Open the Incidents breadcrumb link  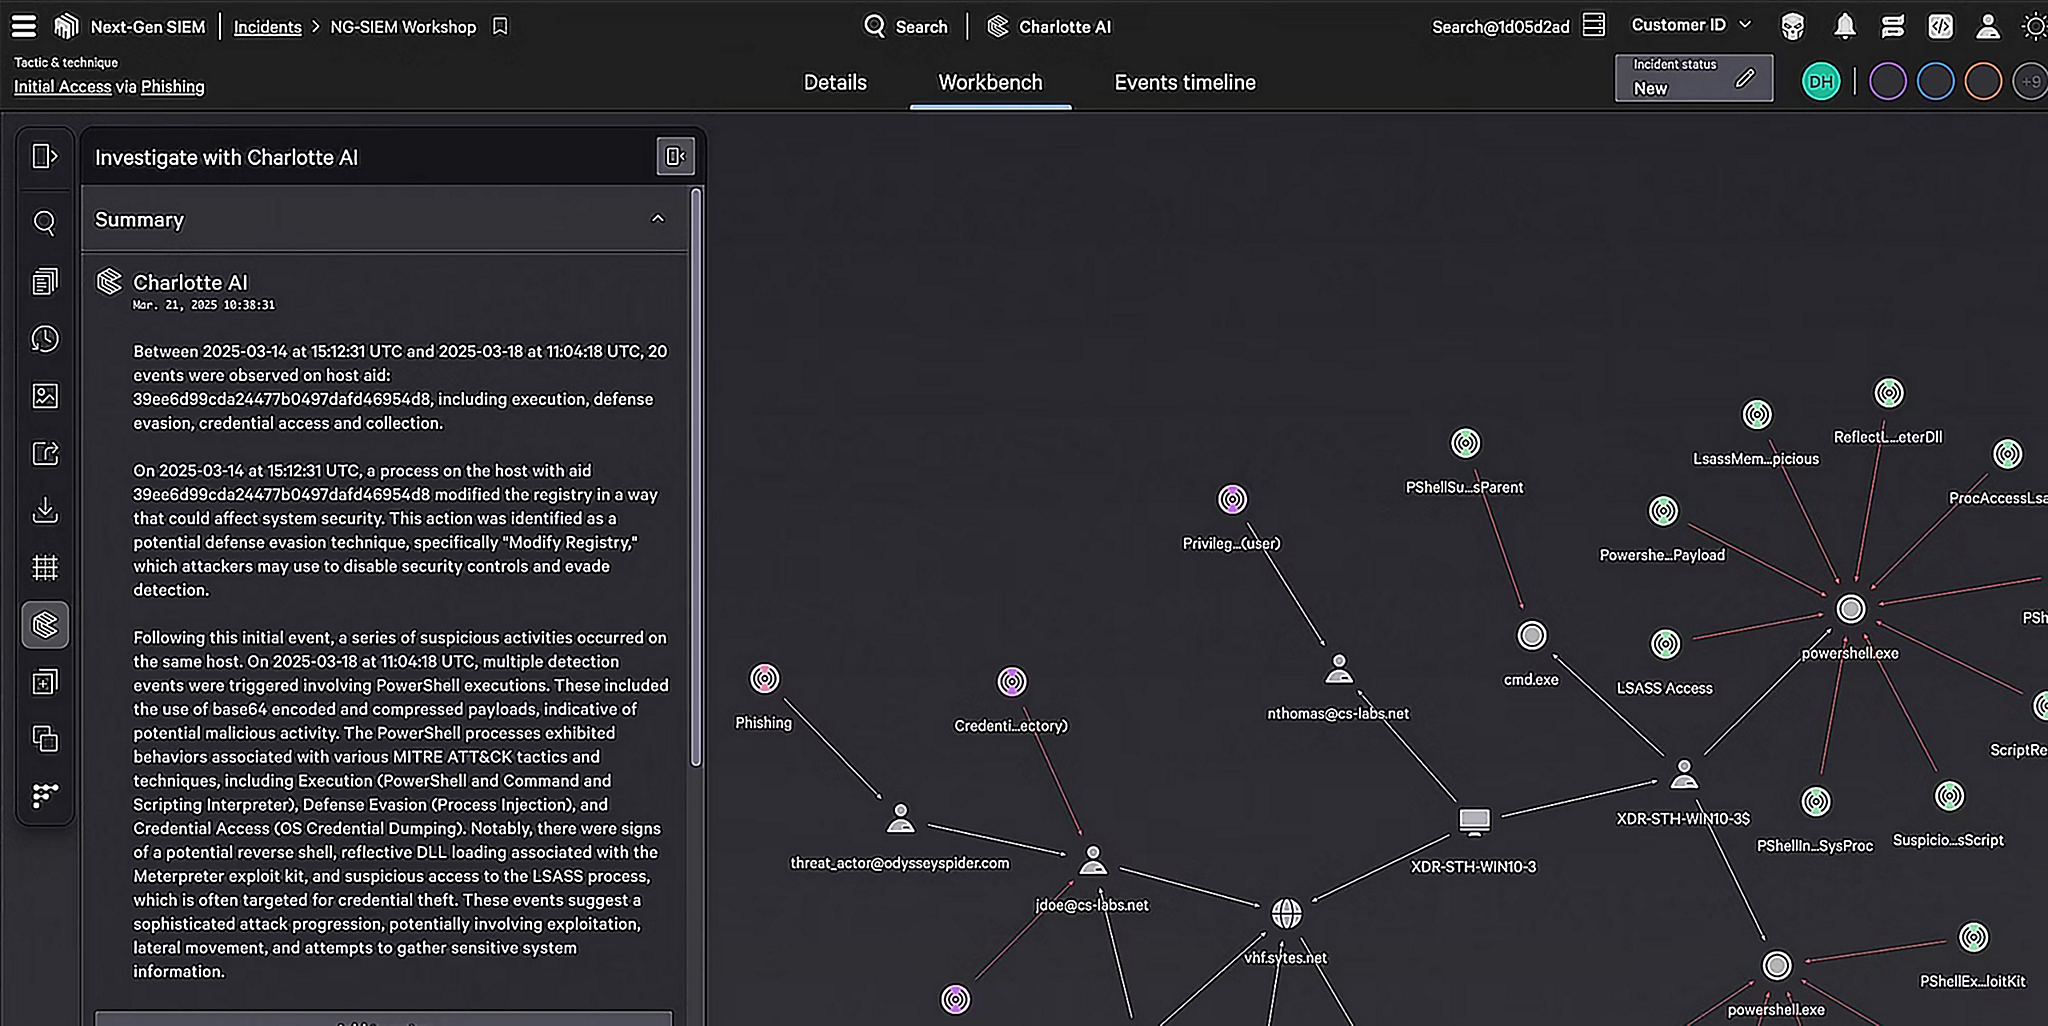[x=267, y=27]
